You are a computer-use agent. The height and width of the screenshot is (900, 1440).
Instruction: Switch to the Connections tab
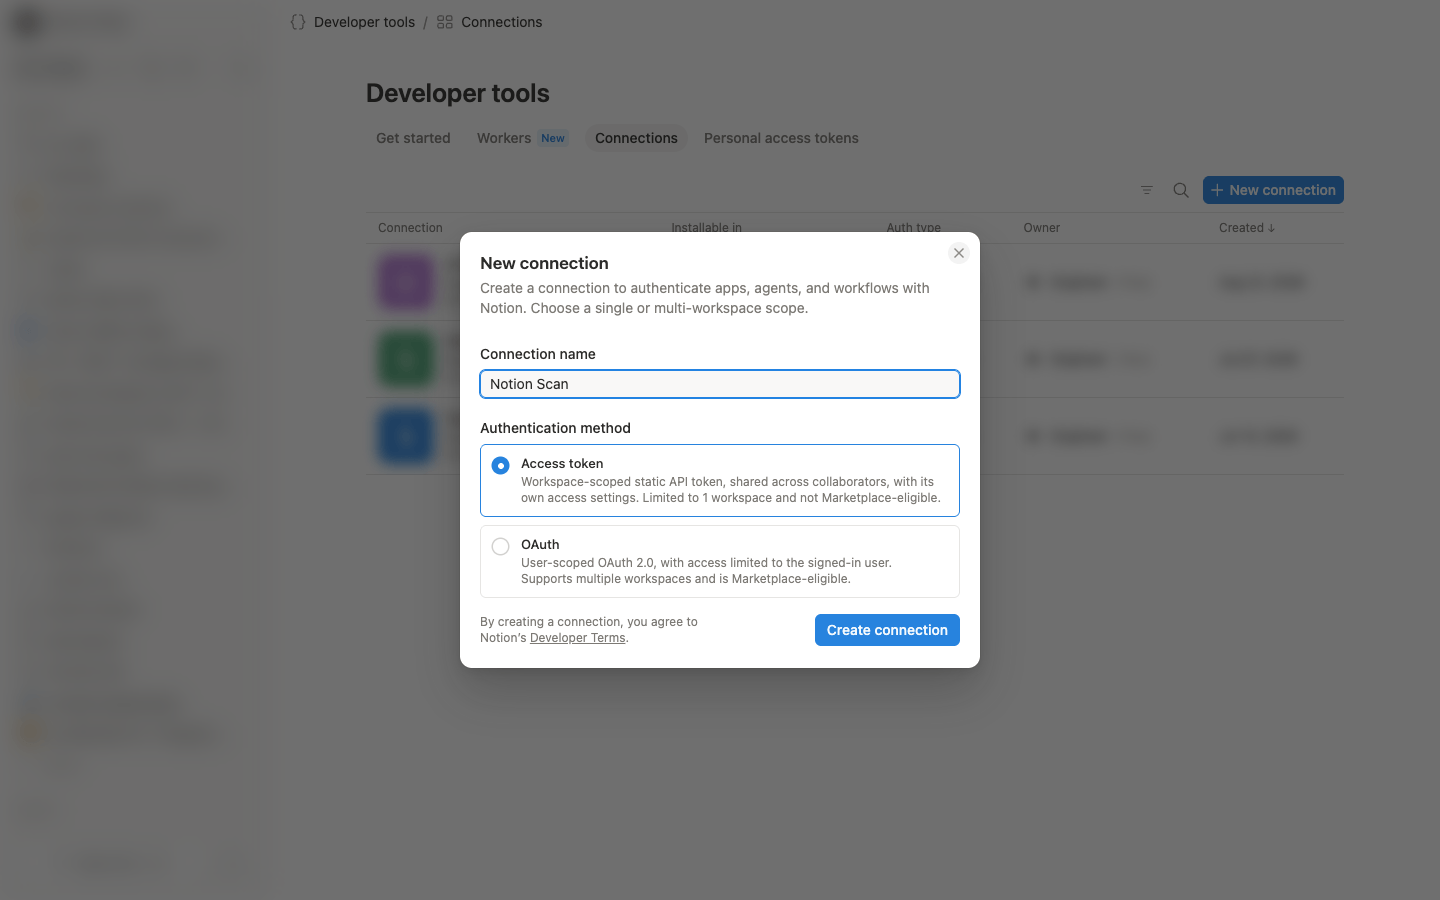click(x=636, y=138)
